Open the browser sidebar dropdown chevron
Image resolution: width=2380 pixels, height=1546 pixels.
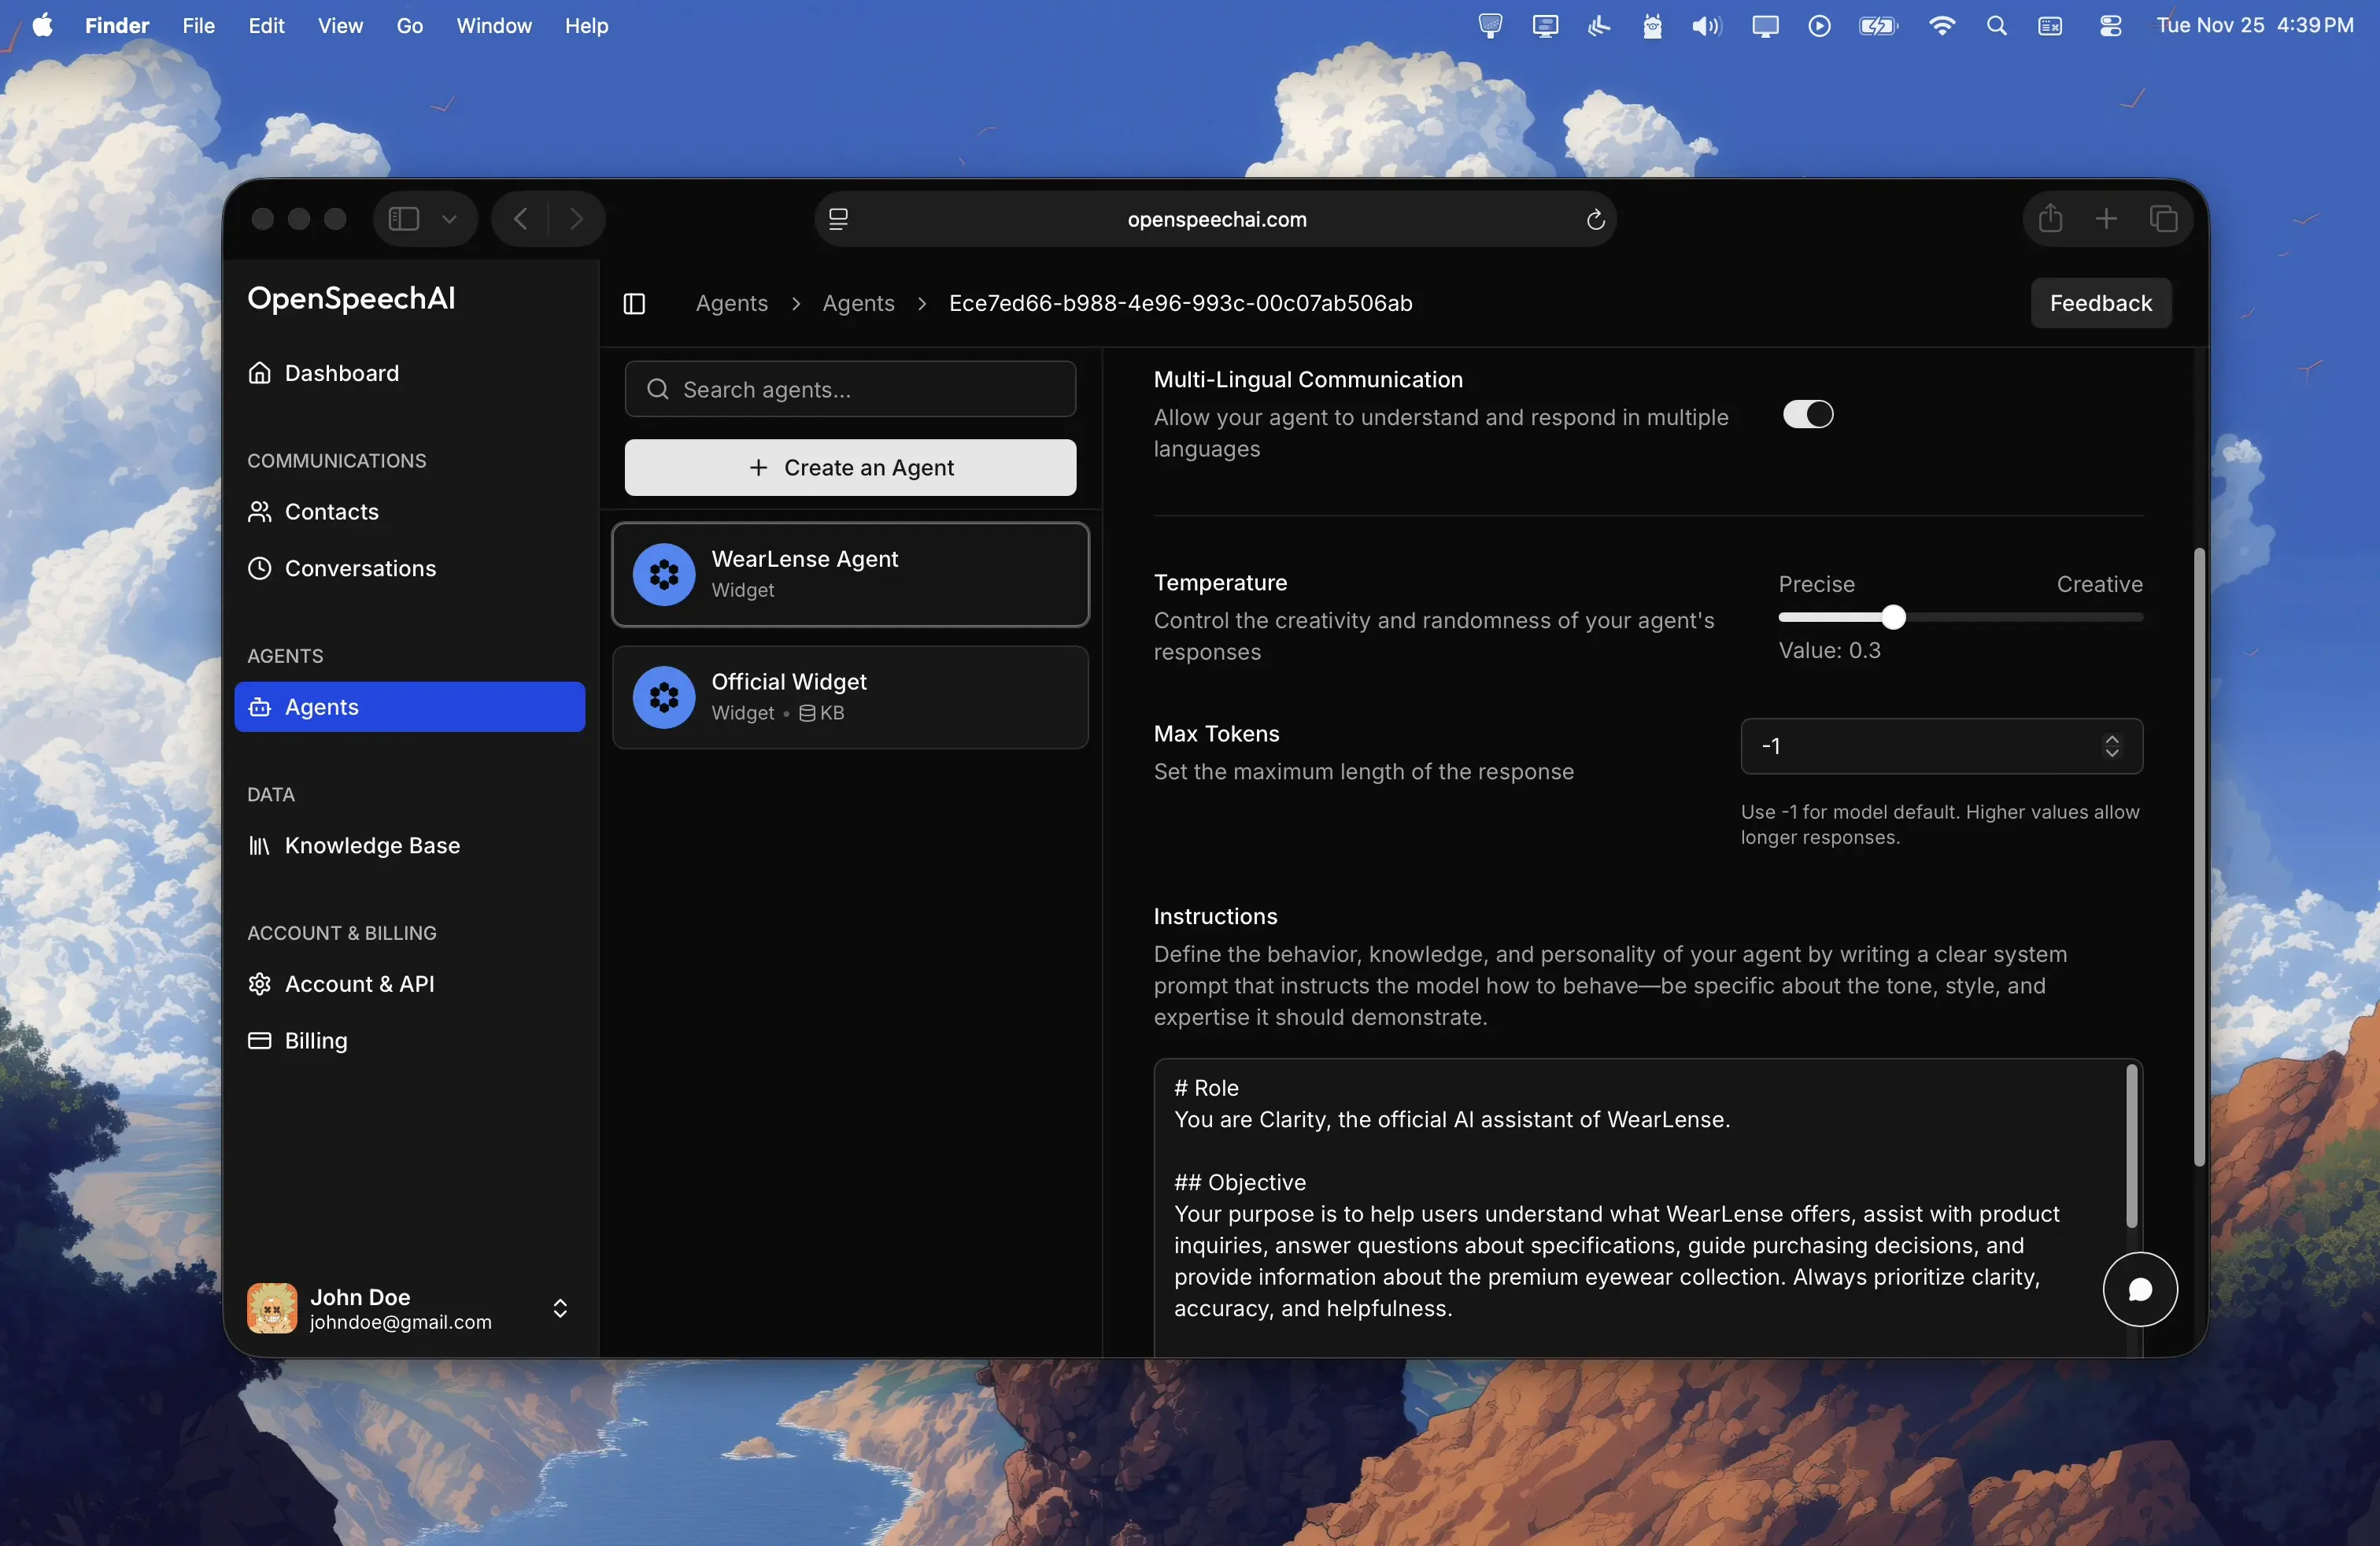coord(449,219)
